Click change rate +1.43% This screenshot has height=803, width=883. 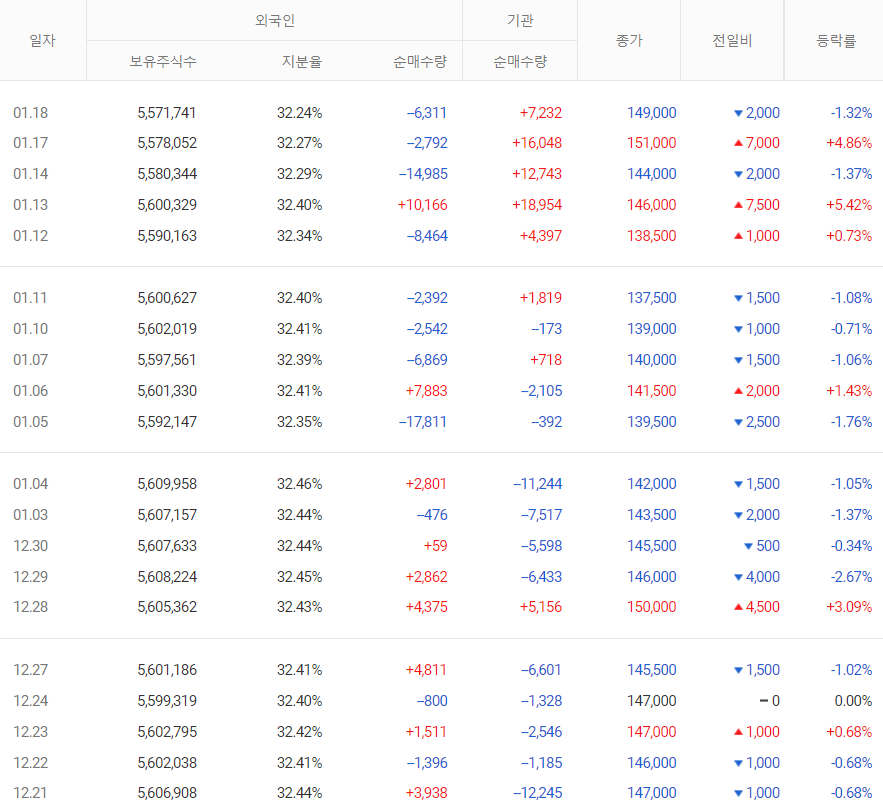pyautogui.click(x=849, y=391)
